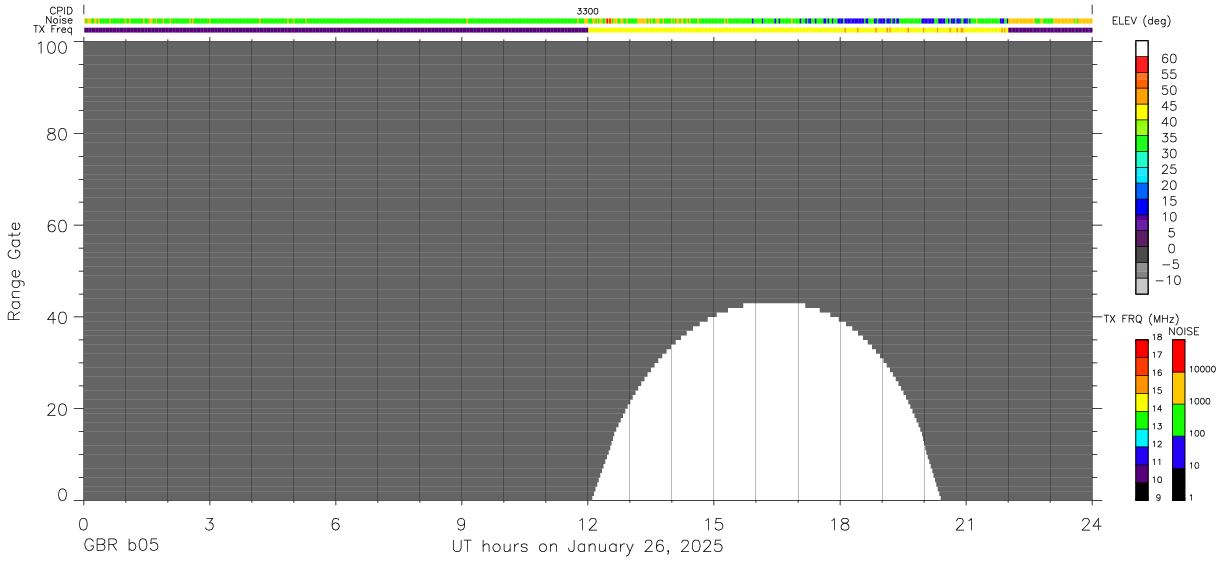Viewport: 1228px width, 567px height.
Task: Click the '6' tick on UT hours axis
Action: point(335,524)
